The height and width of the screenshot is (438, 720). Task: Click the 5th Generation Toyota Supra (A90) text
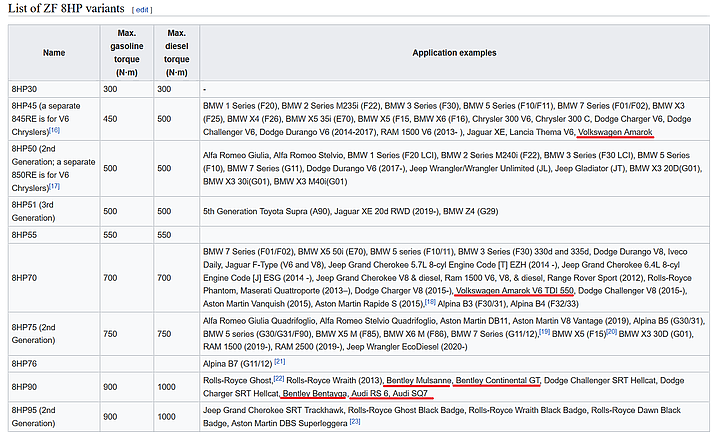266,211
